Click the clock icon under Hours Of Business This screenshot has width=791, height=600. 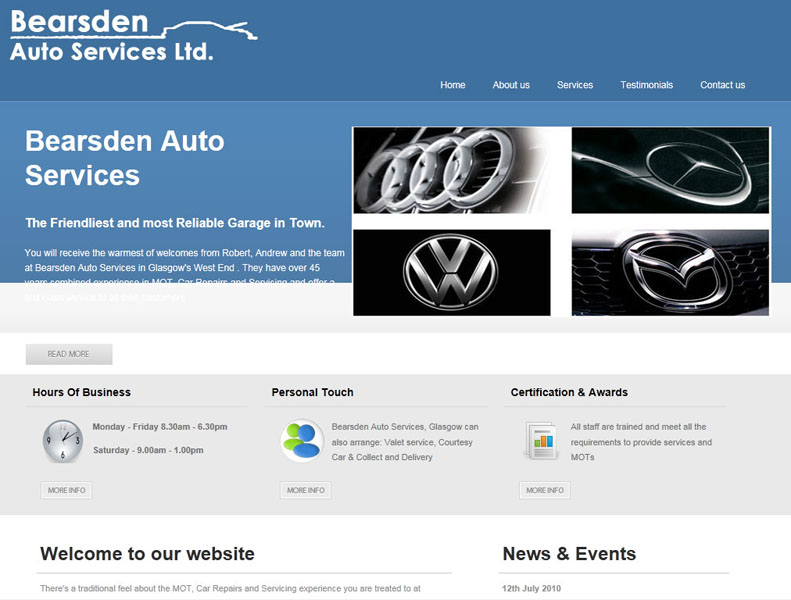pos(63,441)
